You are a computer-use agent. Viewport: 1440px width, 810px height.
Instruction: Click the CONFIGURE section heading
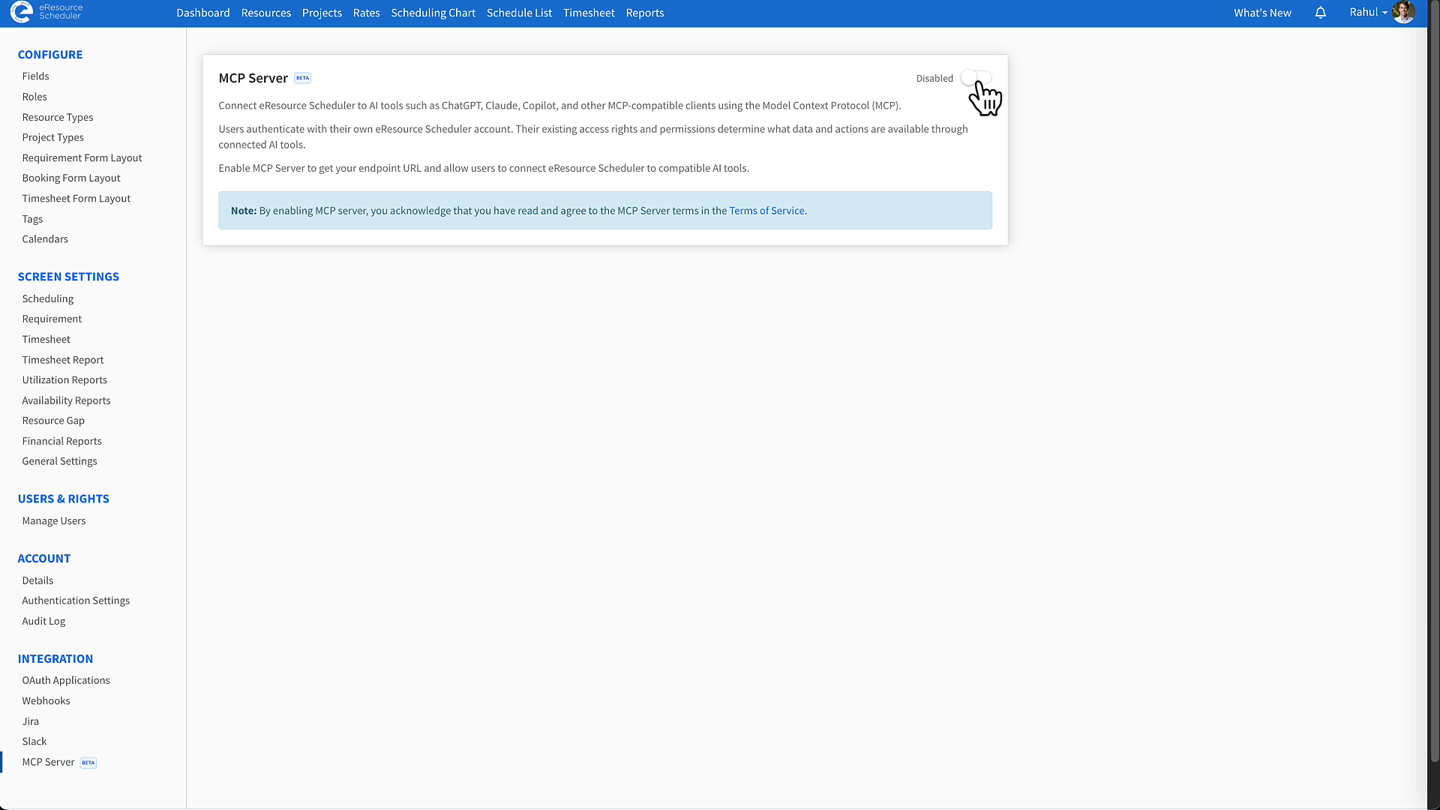(x=50, y=55)
